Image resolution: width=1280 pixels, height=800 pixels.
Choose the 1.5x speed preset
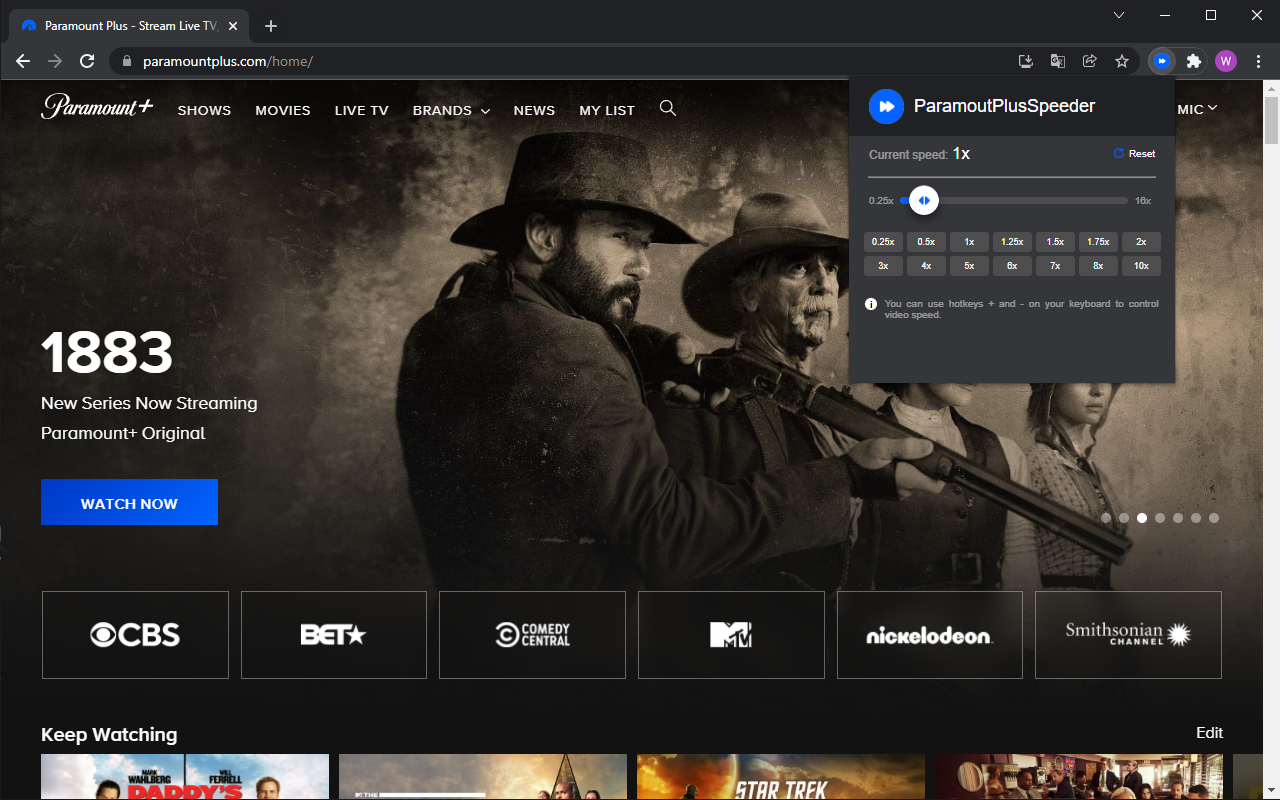[x=1055, y=242]
